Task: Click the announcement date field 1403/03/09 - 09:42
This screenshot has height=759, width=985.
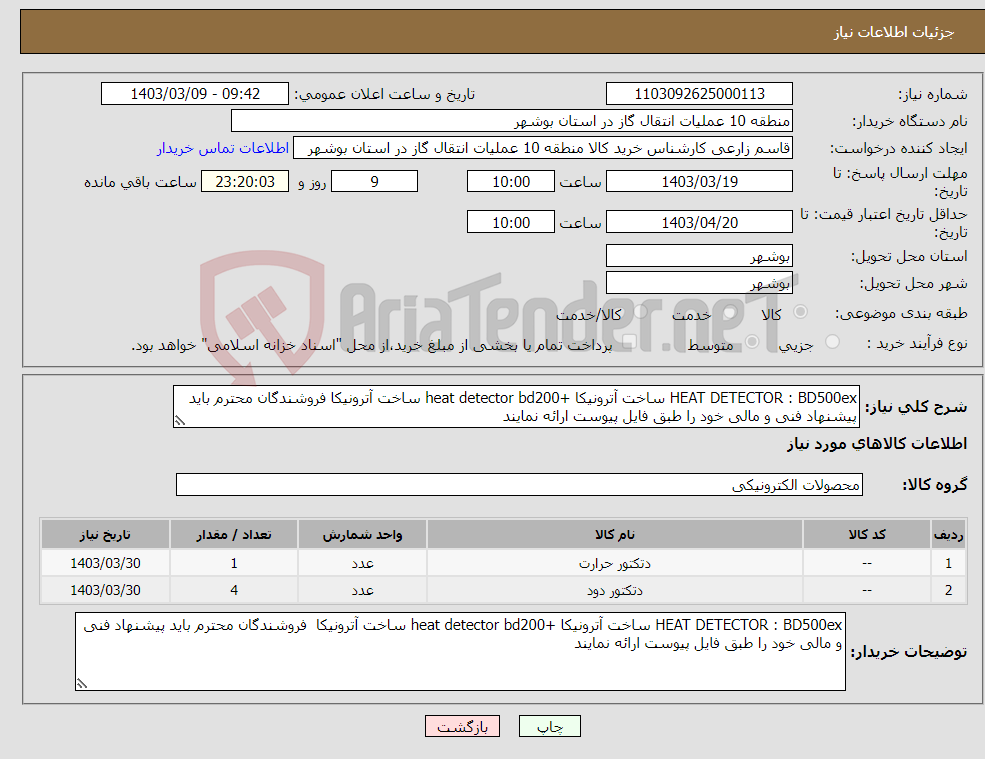Action: [x=195, y=94]
